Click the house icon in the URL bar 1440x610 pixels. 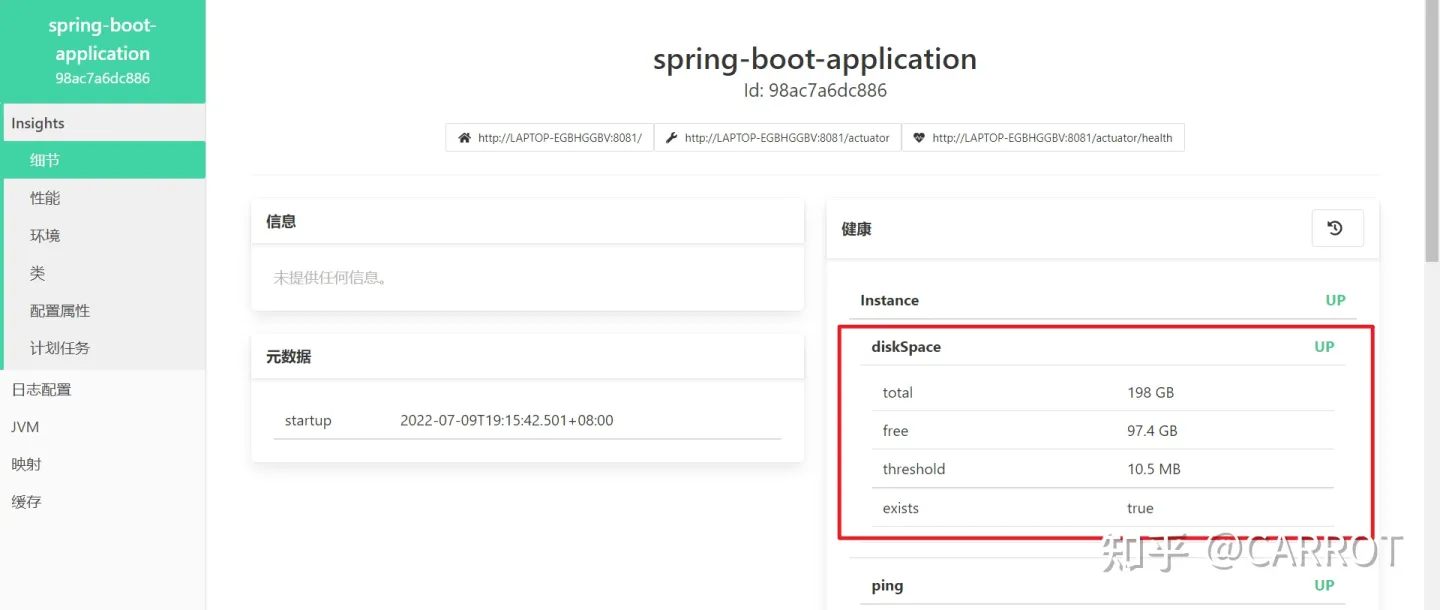pyautogui.click(x=464, y=138)
